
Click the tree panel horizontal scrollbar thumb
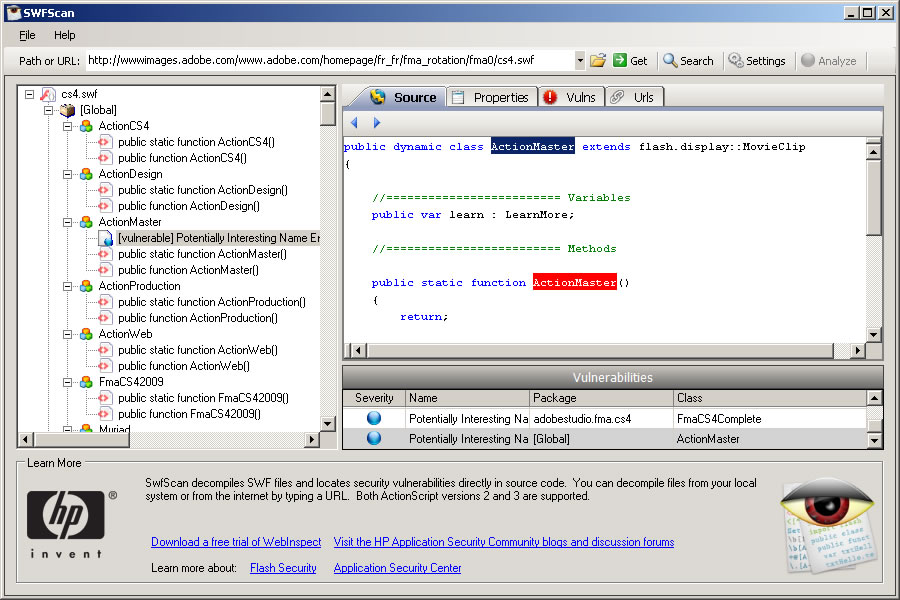82,440
